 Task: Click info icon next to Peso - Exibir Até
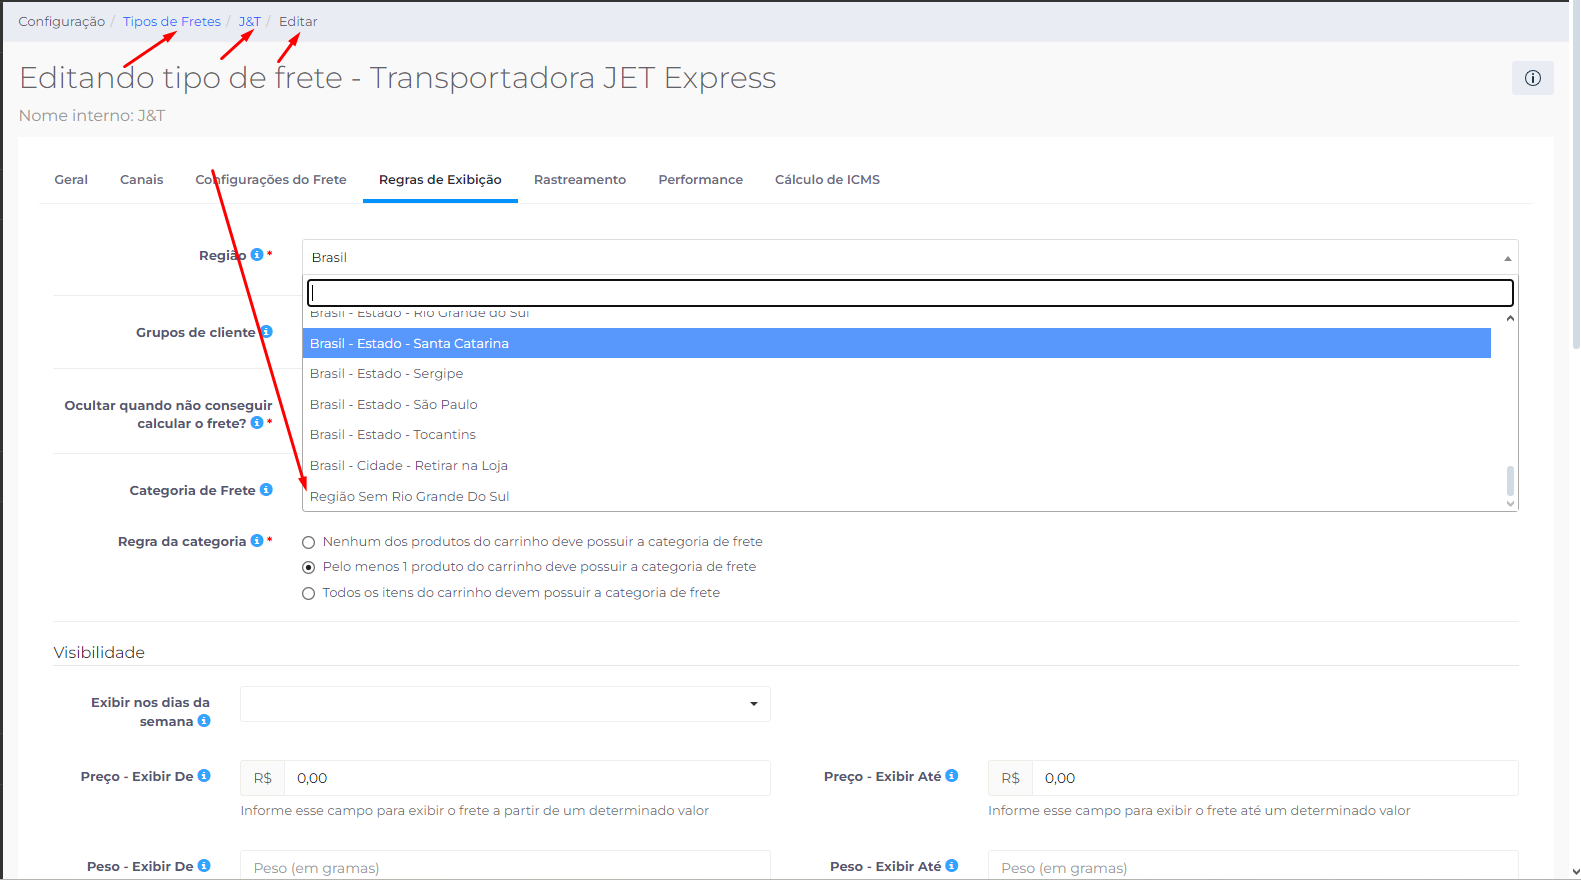point(952,866)
